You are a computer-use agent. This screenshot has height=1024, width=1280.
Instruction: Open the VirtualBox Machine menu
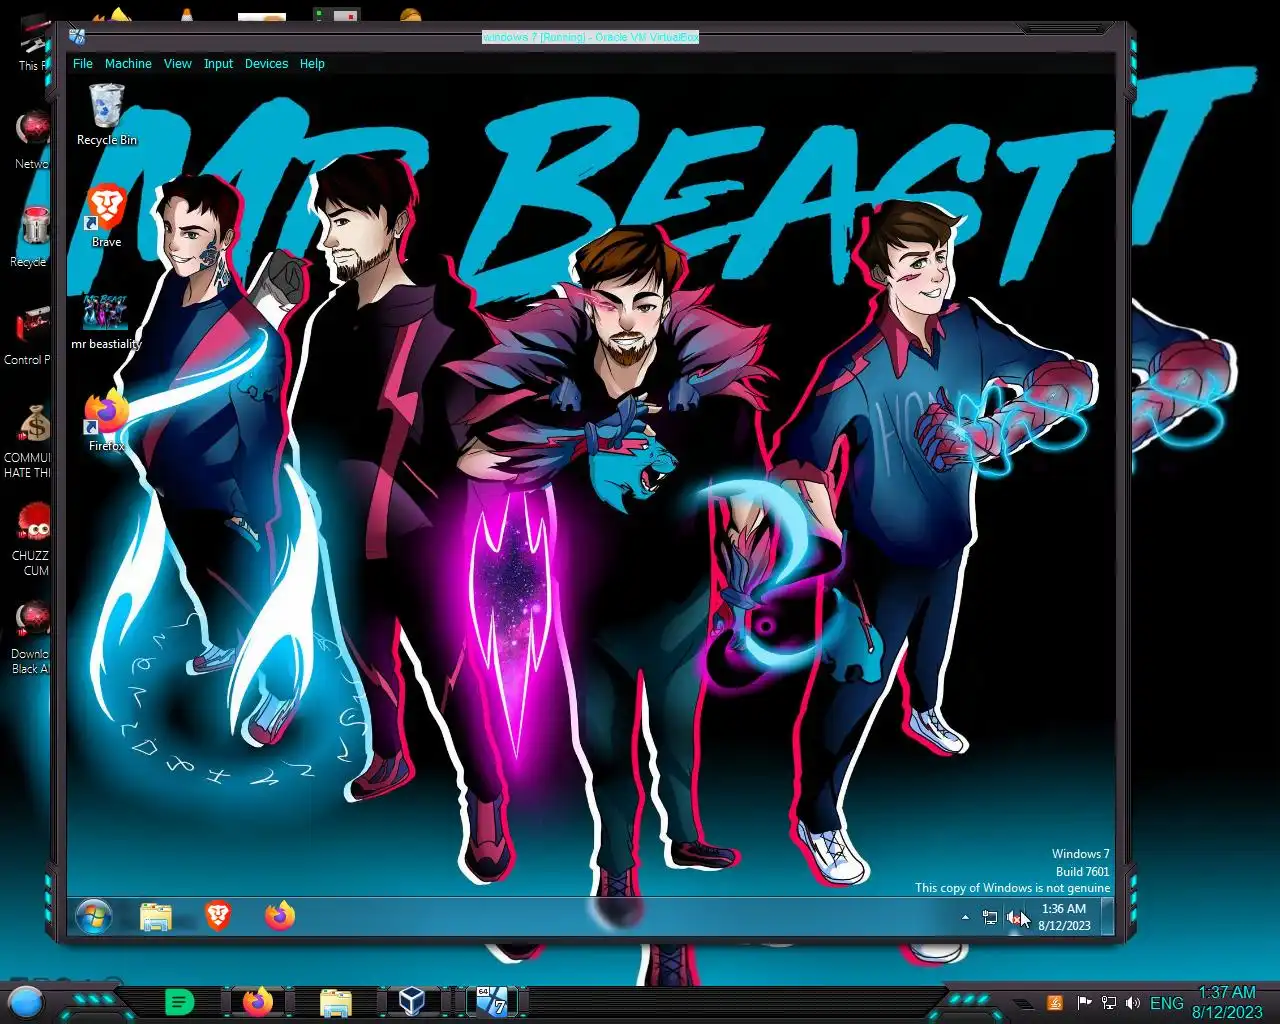pyautogui.click(x=128, y=64)
